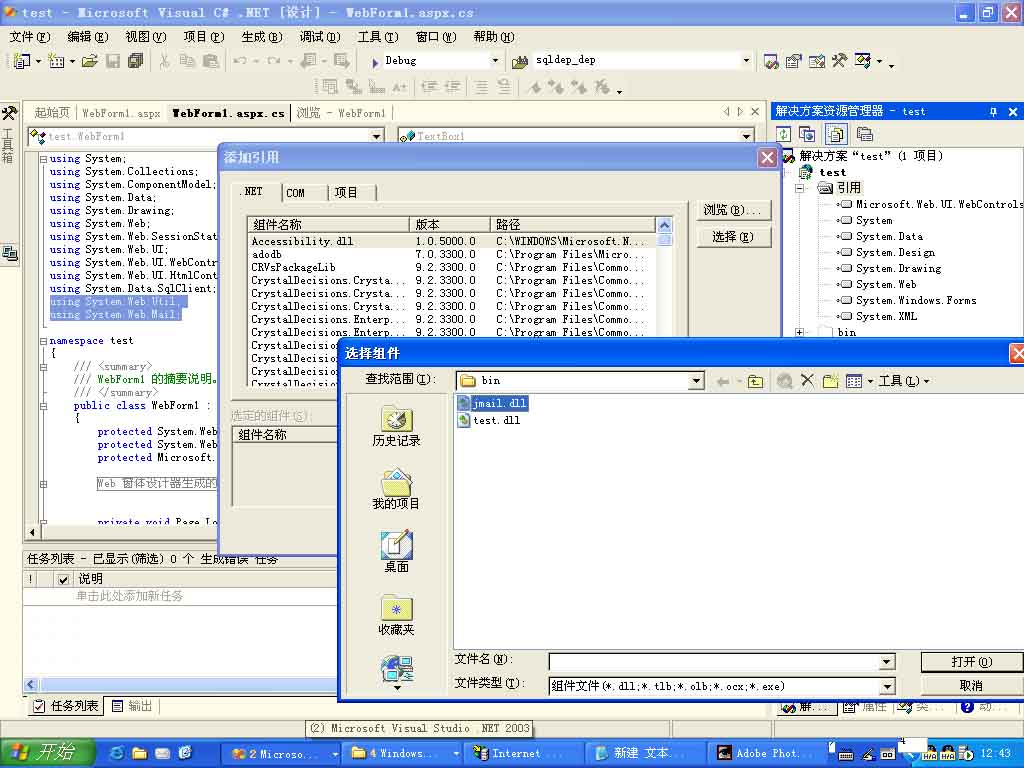Select Accessibility.dll in the component list
1024x768 pixels.
tap(453, 242)
